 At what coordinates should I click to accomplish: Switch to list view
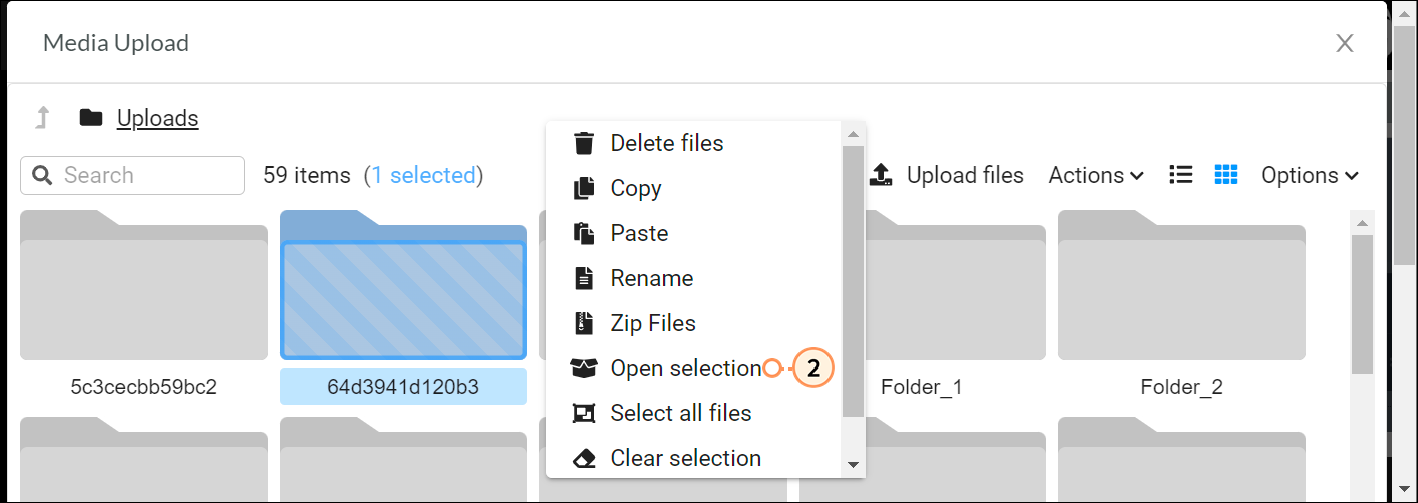click(1181, 175)
